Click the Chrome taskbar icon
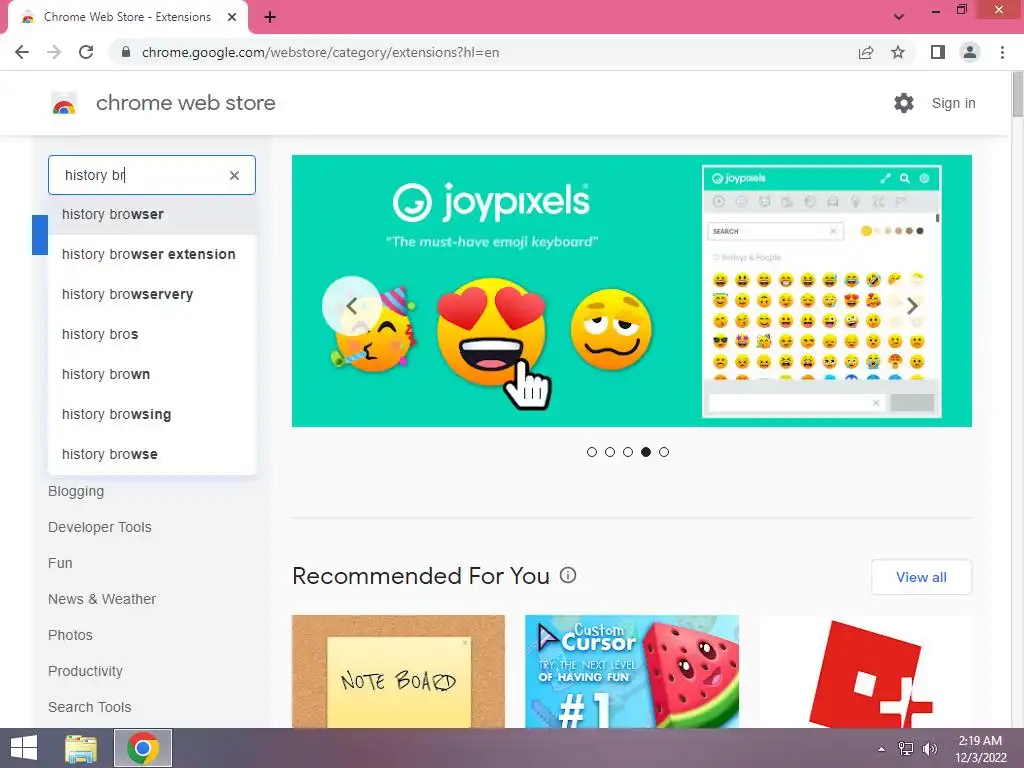The height and width of the screenshot is (768, 1024). pyautogui.click(x=143, y=748)
